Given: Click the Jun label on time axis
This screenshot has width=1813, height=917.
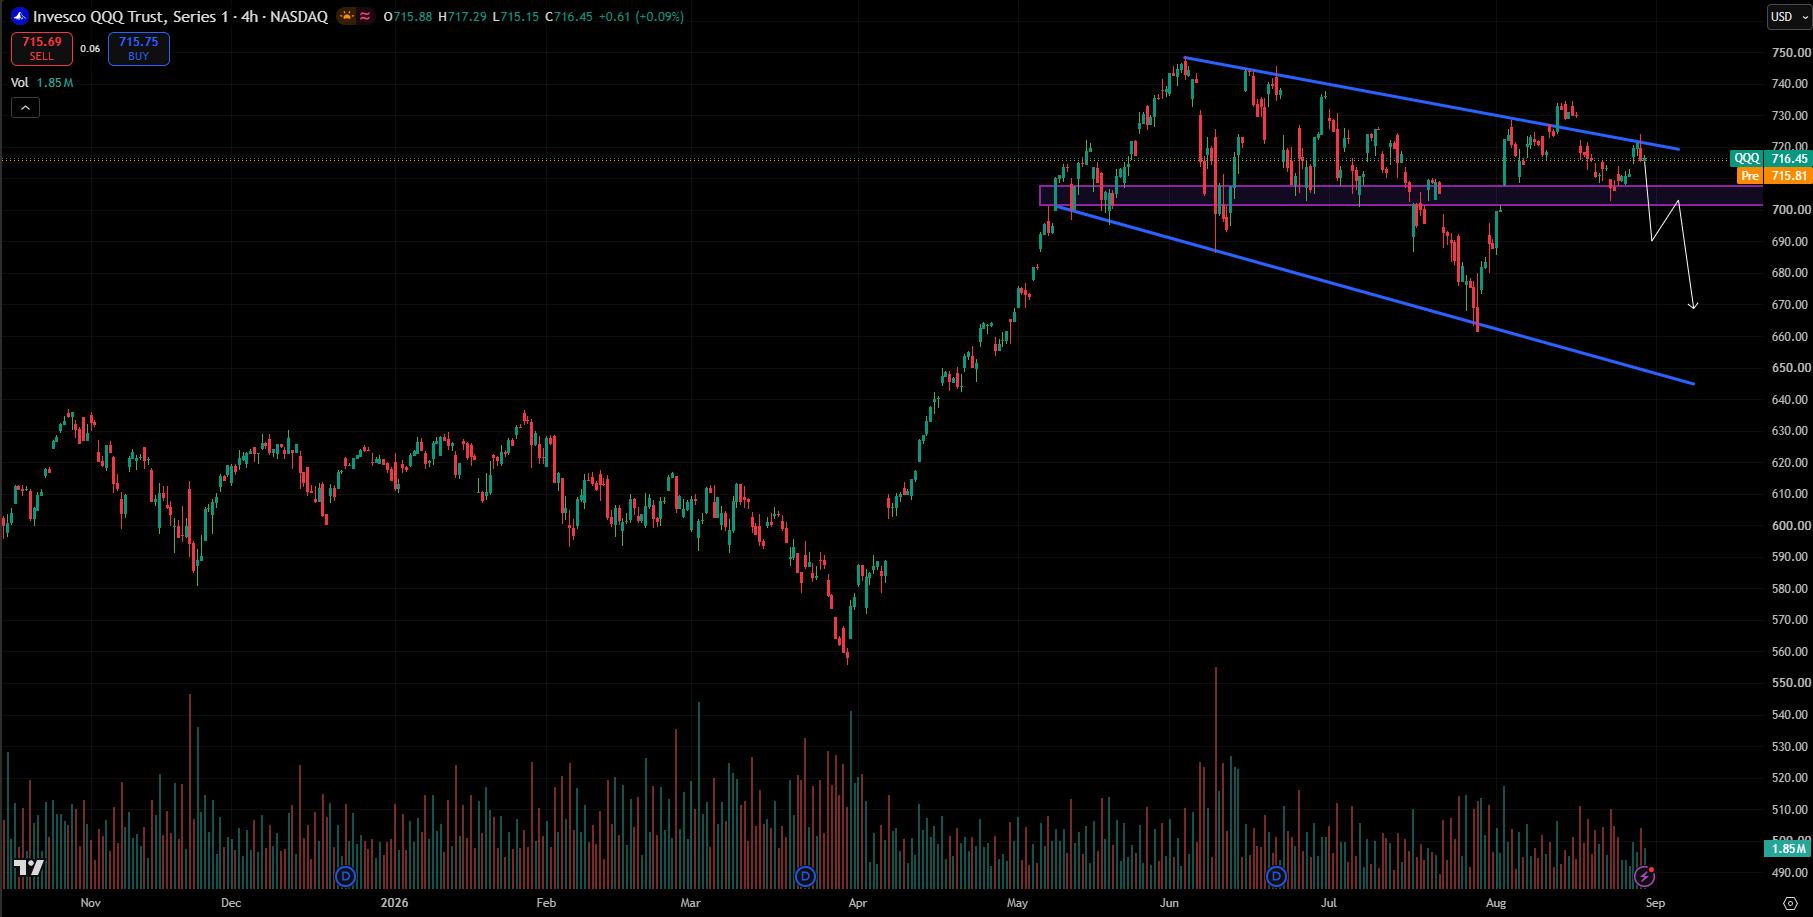Looking at the screenshot, I should coord(1169,903).
